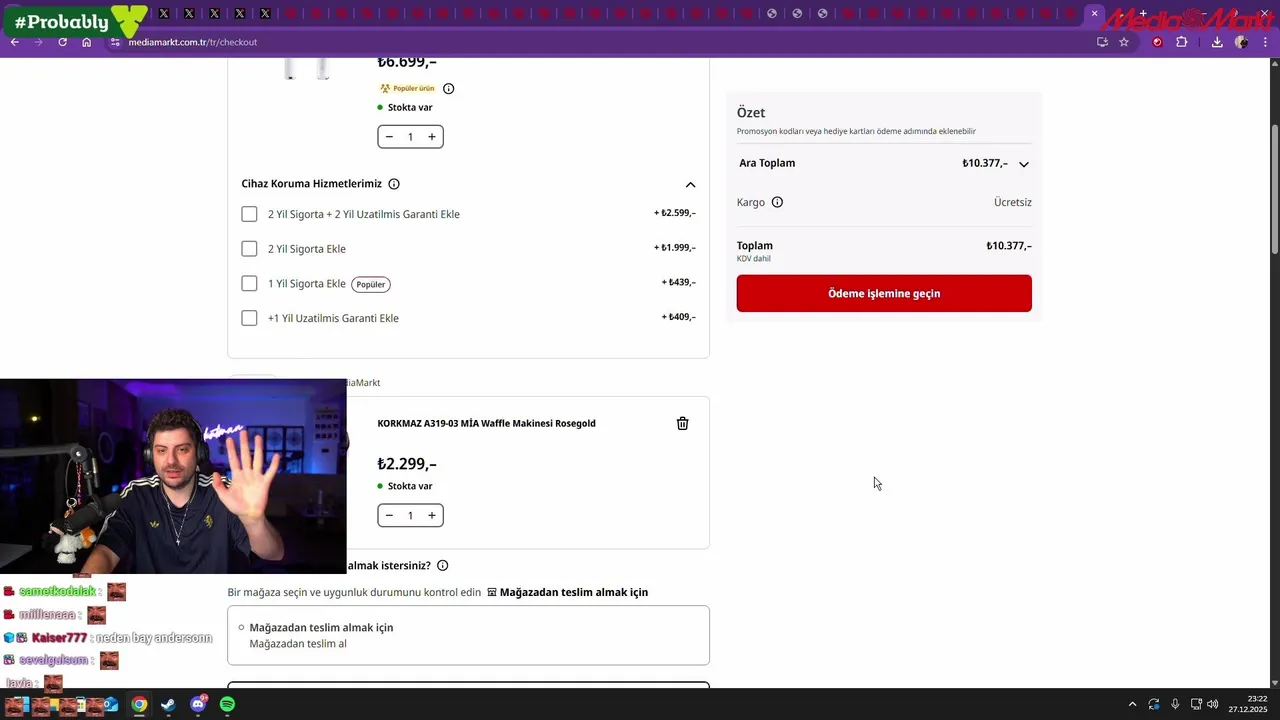Check '2 Yil Sigorta Ekle' option

click(x=249, y=249)
